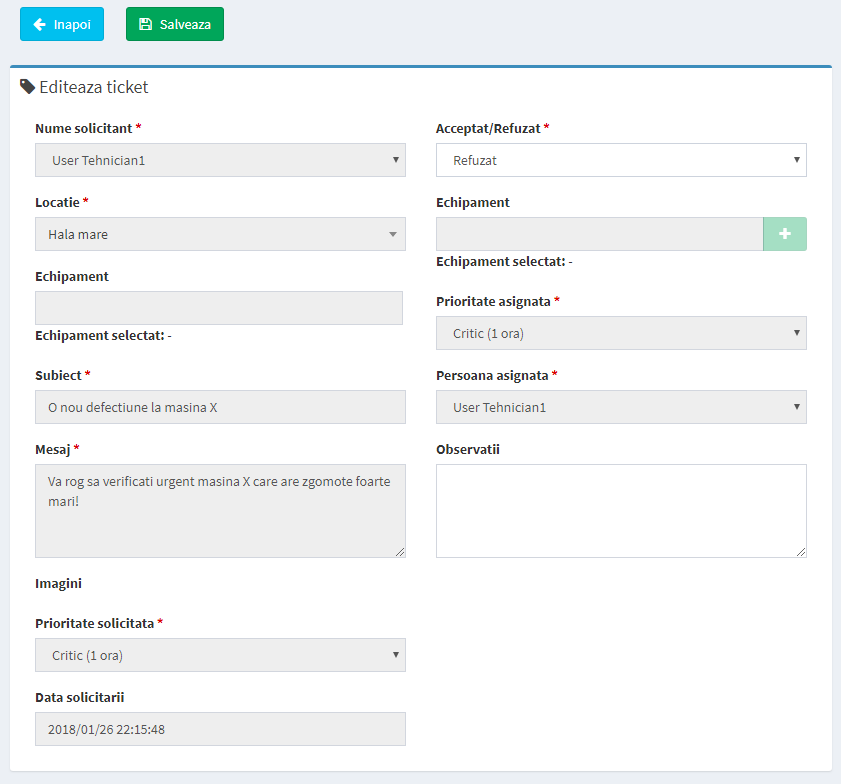Expand the Nume solicitant dropdown
Image resolution: width=841 pixels, height=784 pixels.
(220, 160)
